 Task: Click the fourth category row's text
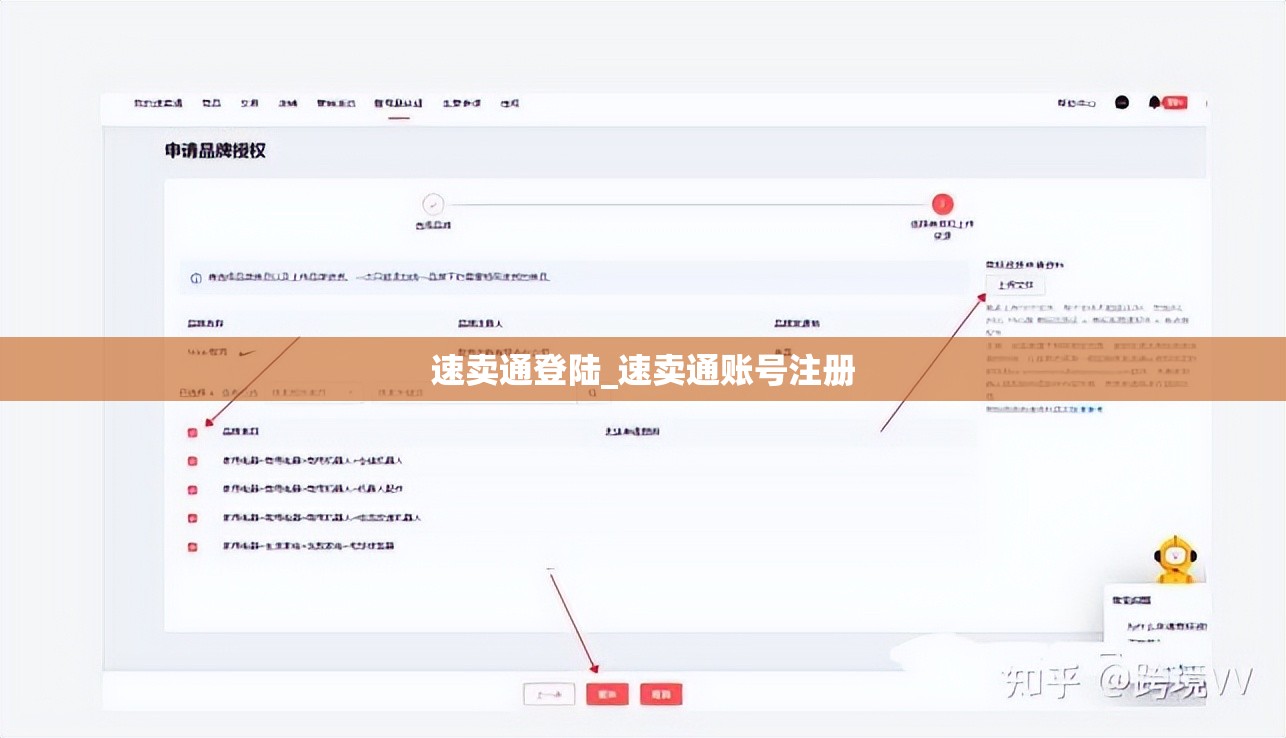click(x=308, y=547)
